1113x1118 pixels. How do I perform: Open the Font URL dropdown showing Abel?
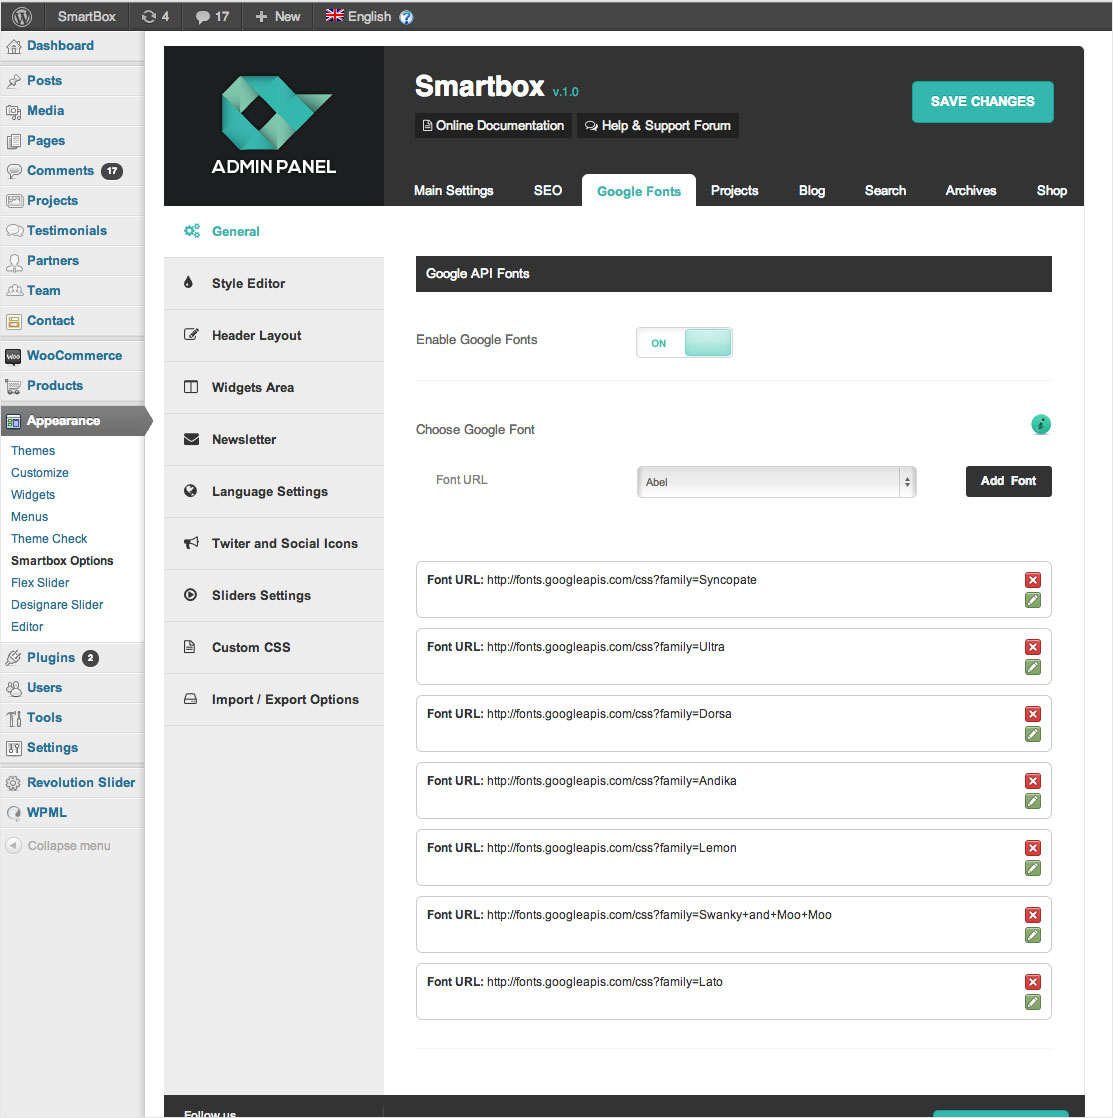pos(776,482)
